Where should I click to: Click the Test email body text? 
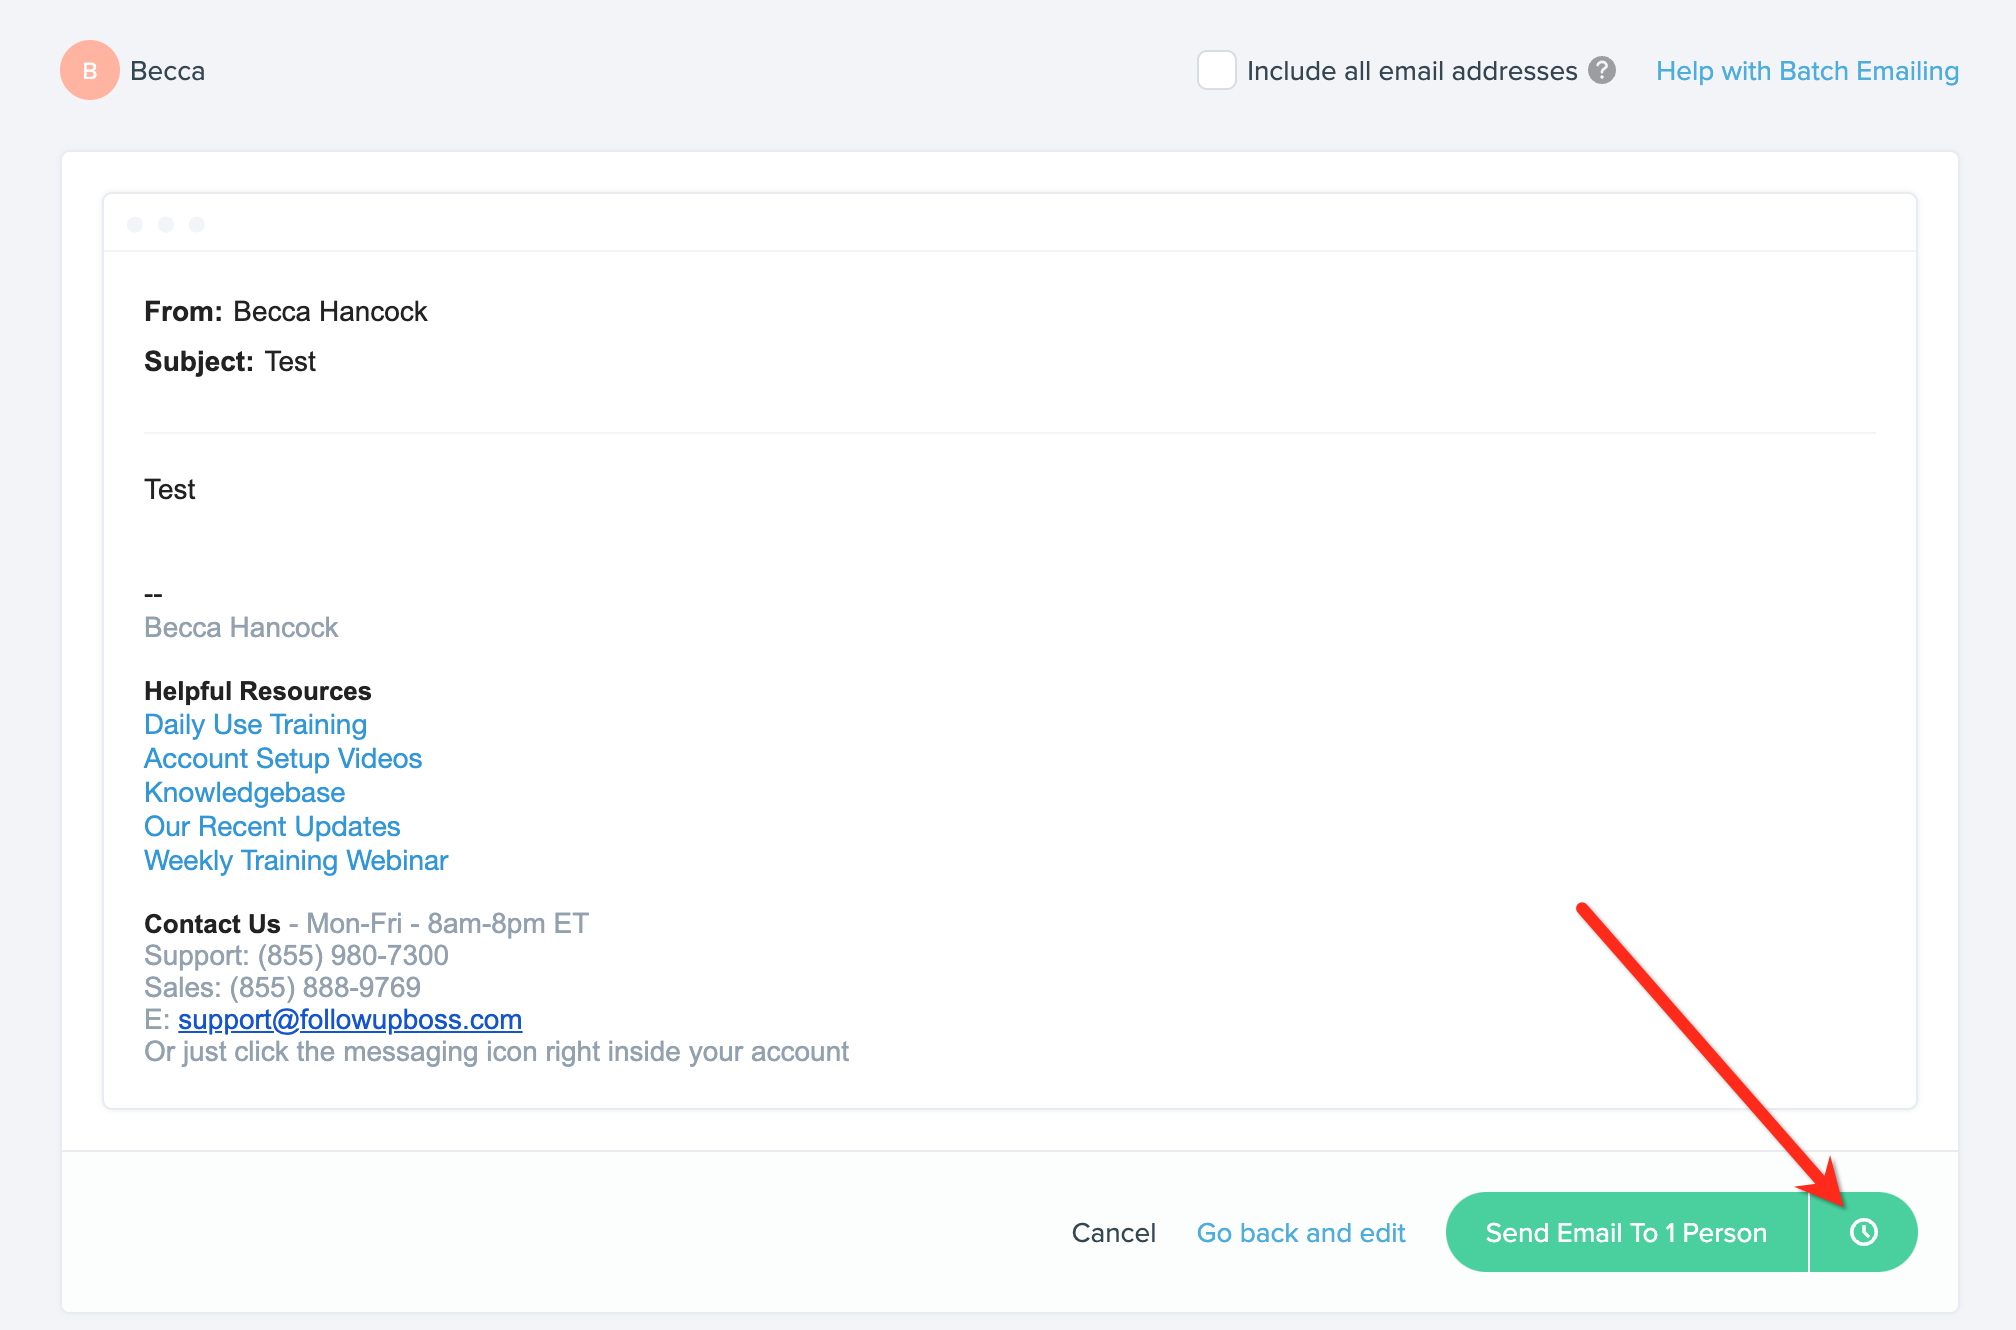170,490
